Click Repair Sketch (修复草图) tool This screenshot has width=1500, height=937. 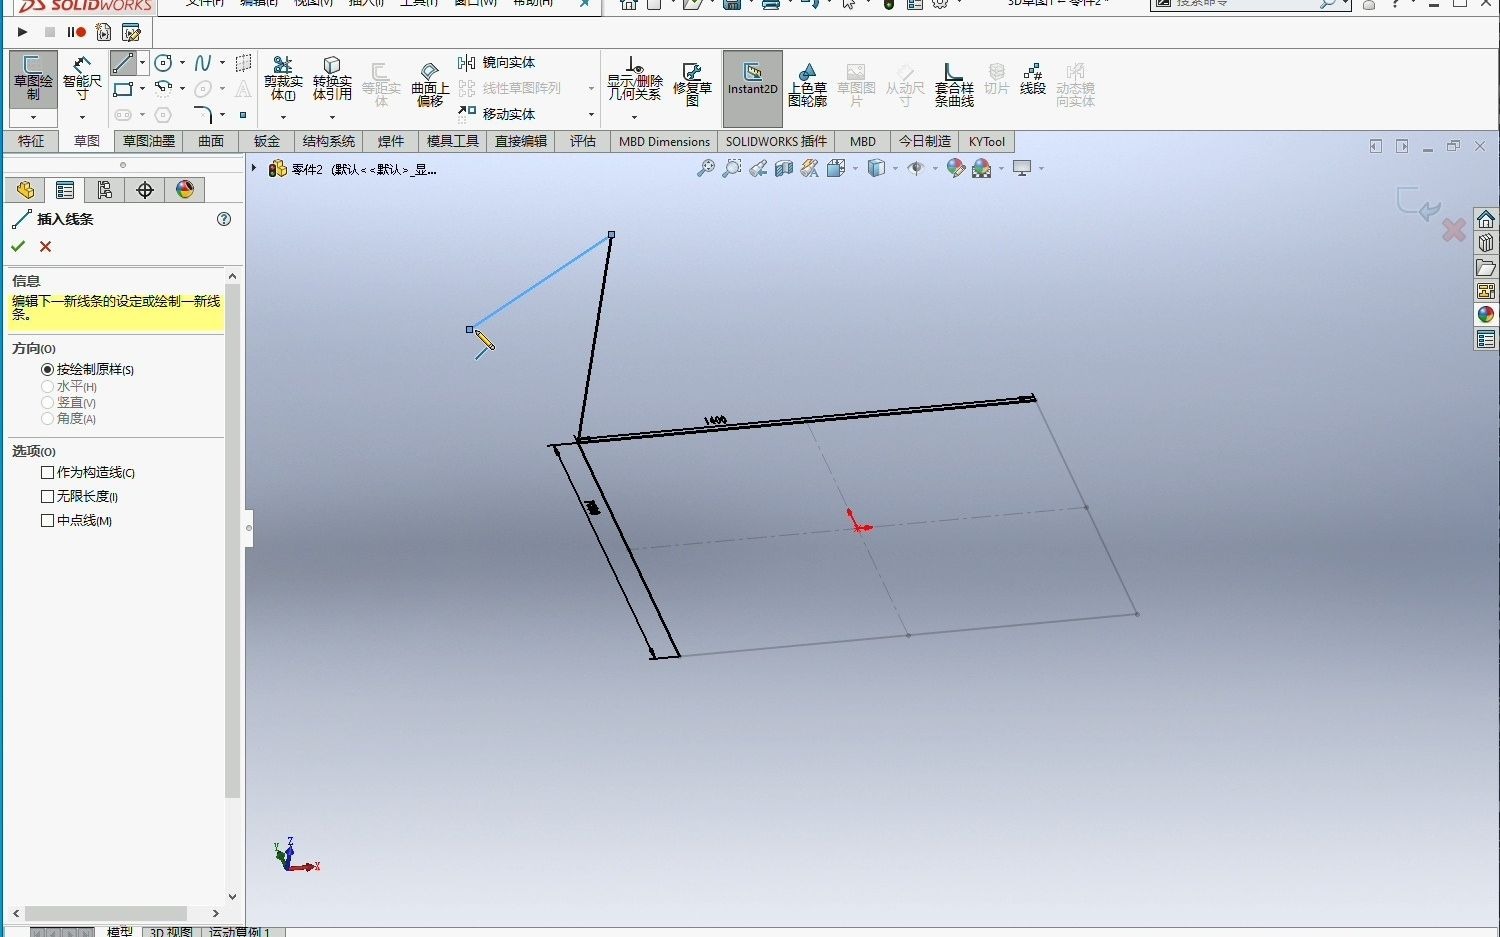click(692, 84)
